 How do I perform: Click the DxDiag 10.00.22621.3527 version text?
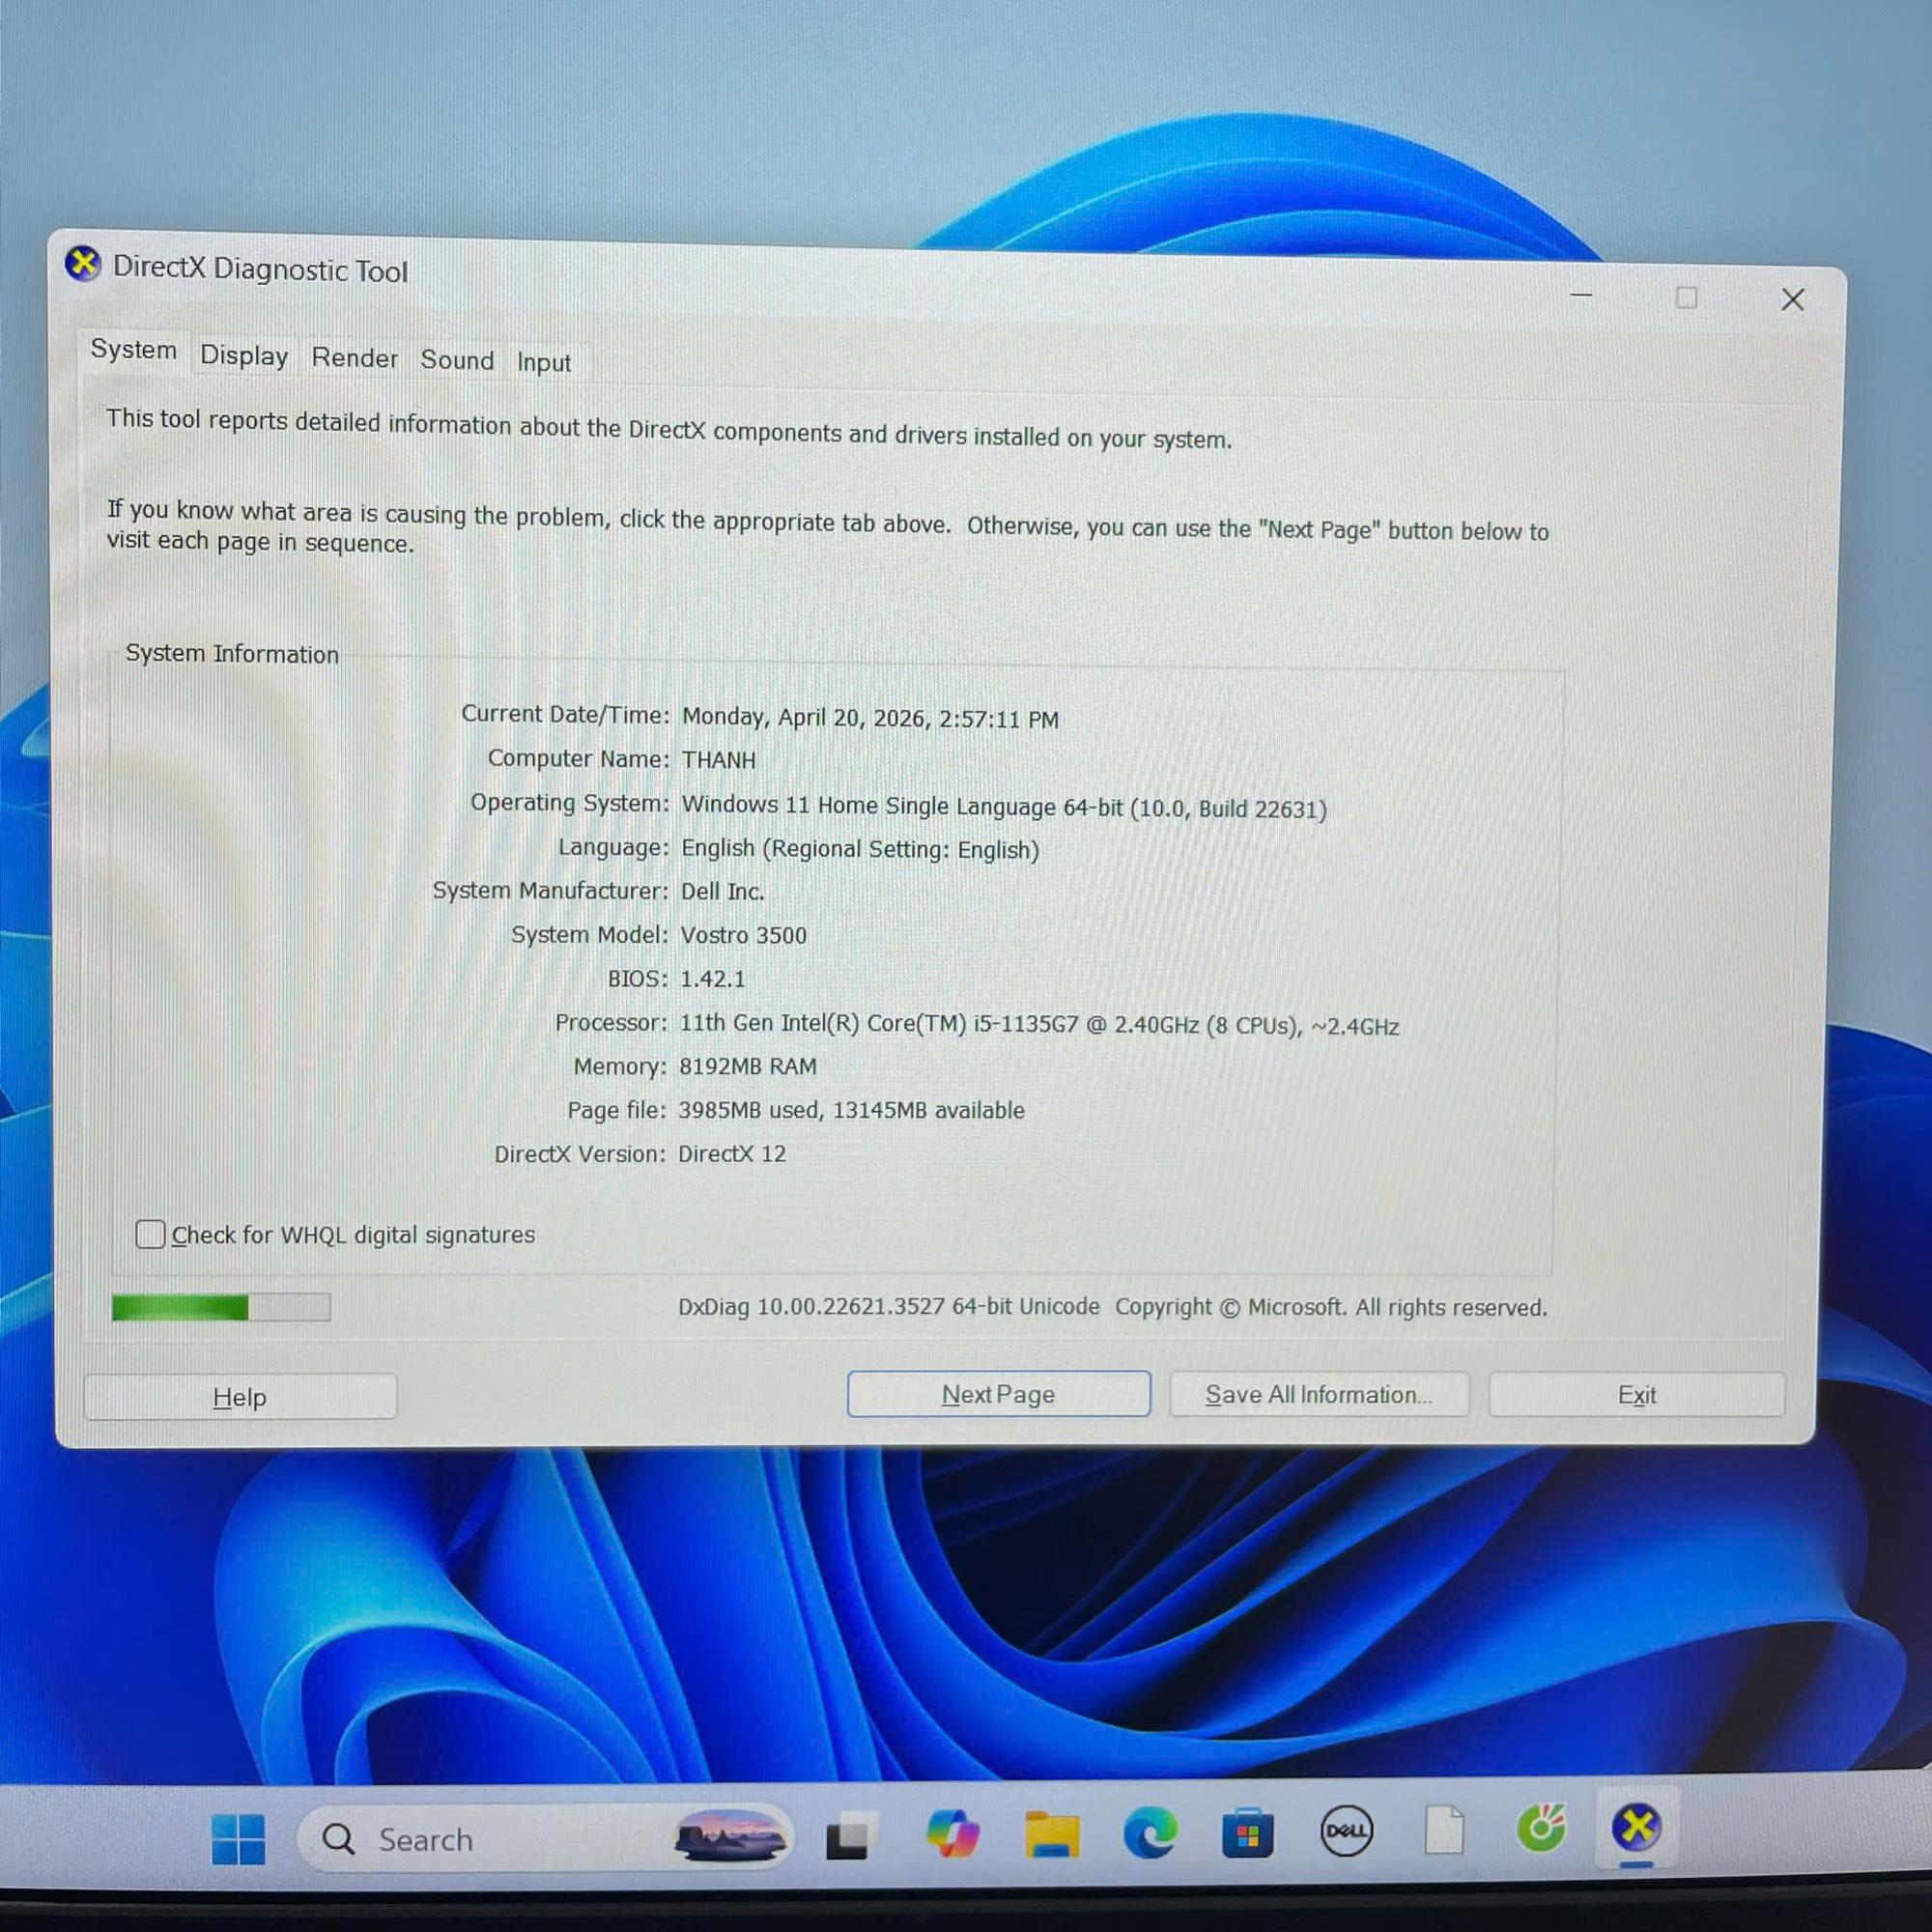[x=888, y=1306]
